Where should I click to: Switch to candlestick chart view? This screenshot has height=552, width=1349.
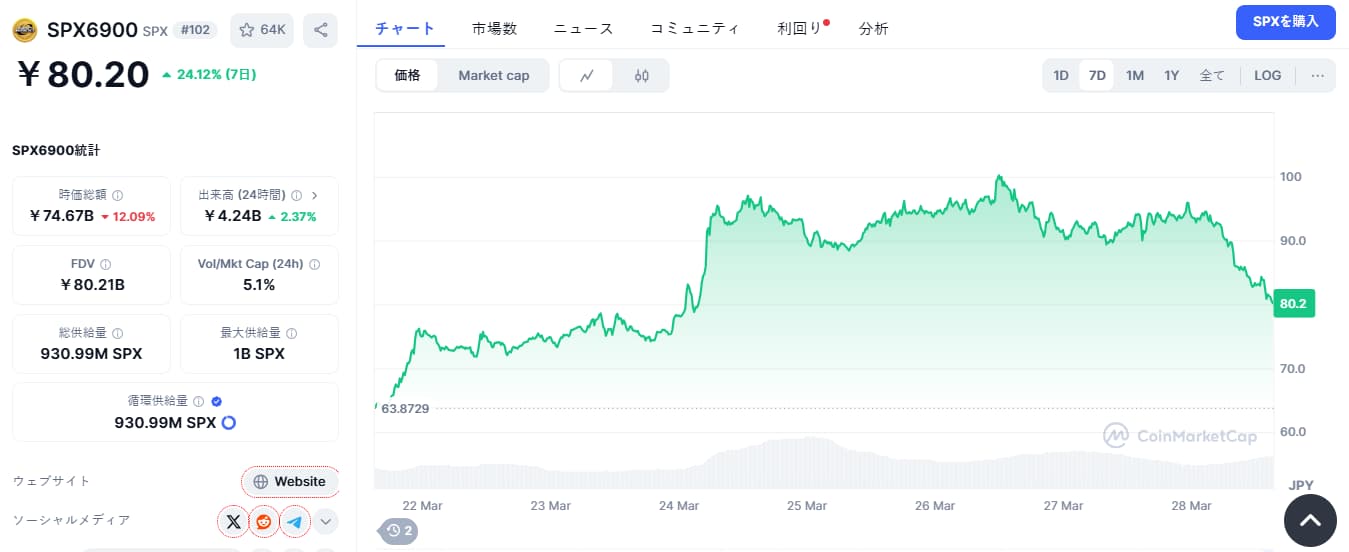[x=642, y=76]
